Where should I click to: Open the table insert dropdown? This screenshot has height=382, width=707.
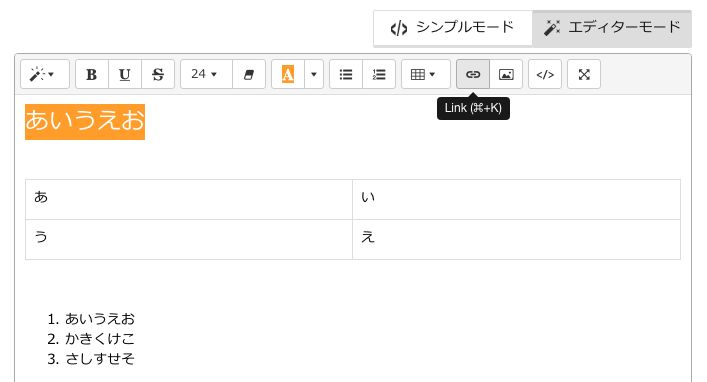click(426, 74)
